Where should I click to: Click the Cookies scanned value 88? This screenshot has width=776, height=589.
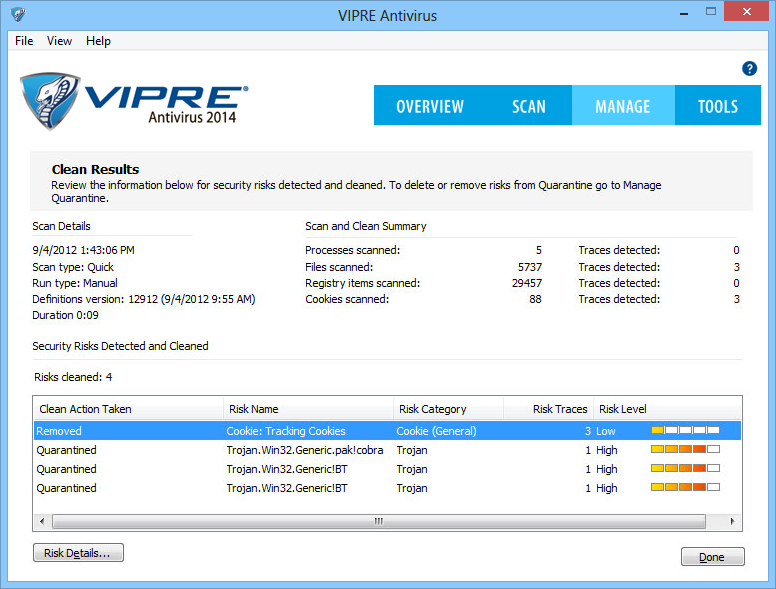click(535, 299)
